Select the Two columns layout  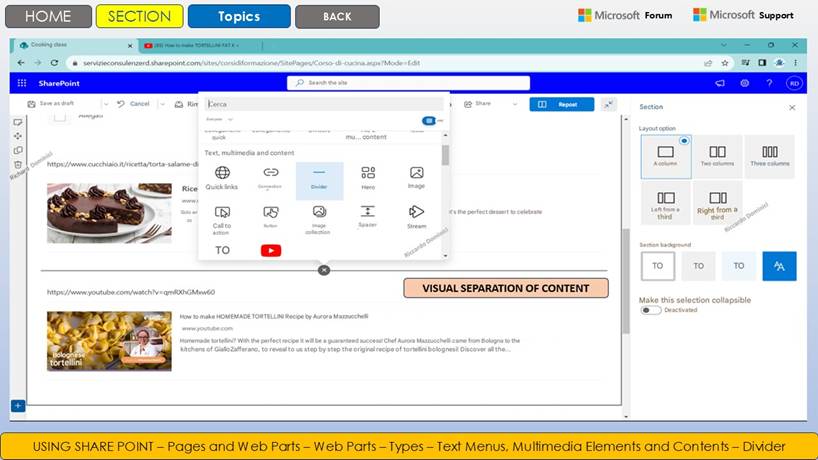click(717, 156)
